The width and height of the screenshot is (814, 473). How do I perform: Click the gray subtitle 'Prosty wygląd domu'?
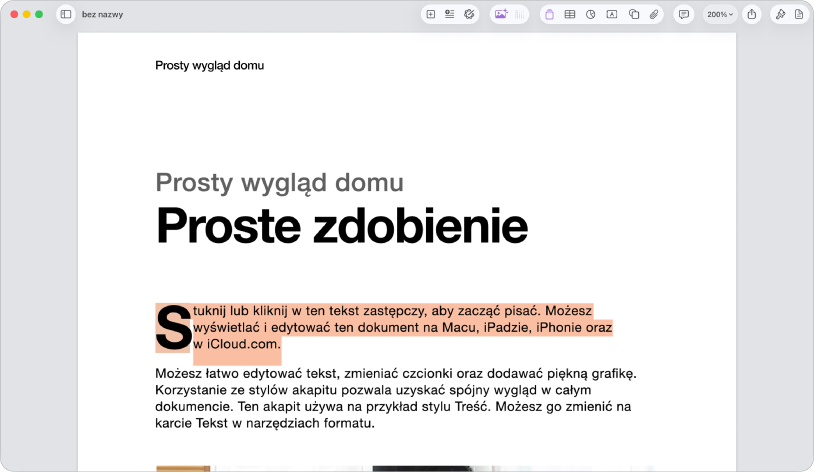click(279, 183)
